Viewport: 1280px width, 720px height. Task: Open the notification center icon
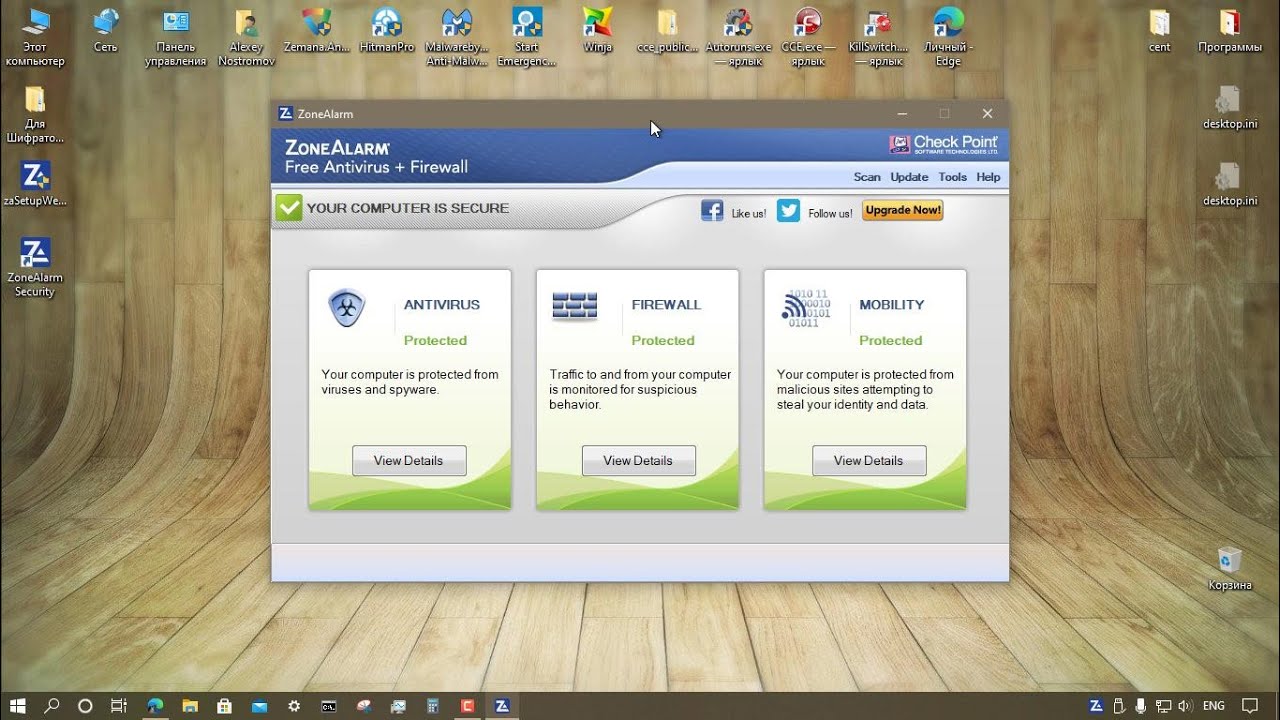1250,706
